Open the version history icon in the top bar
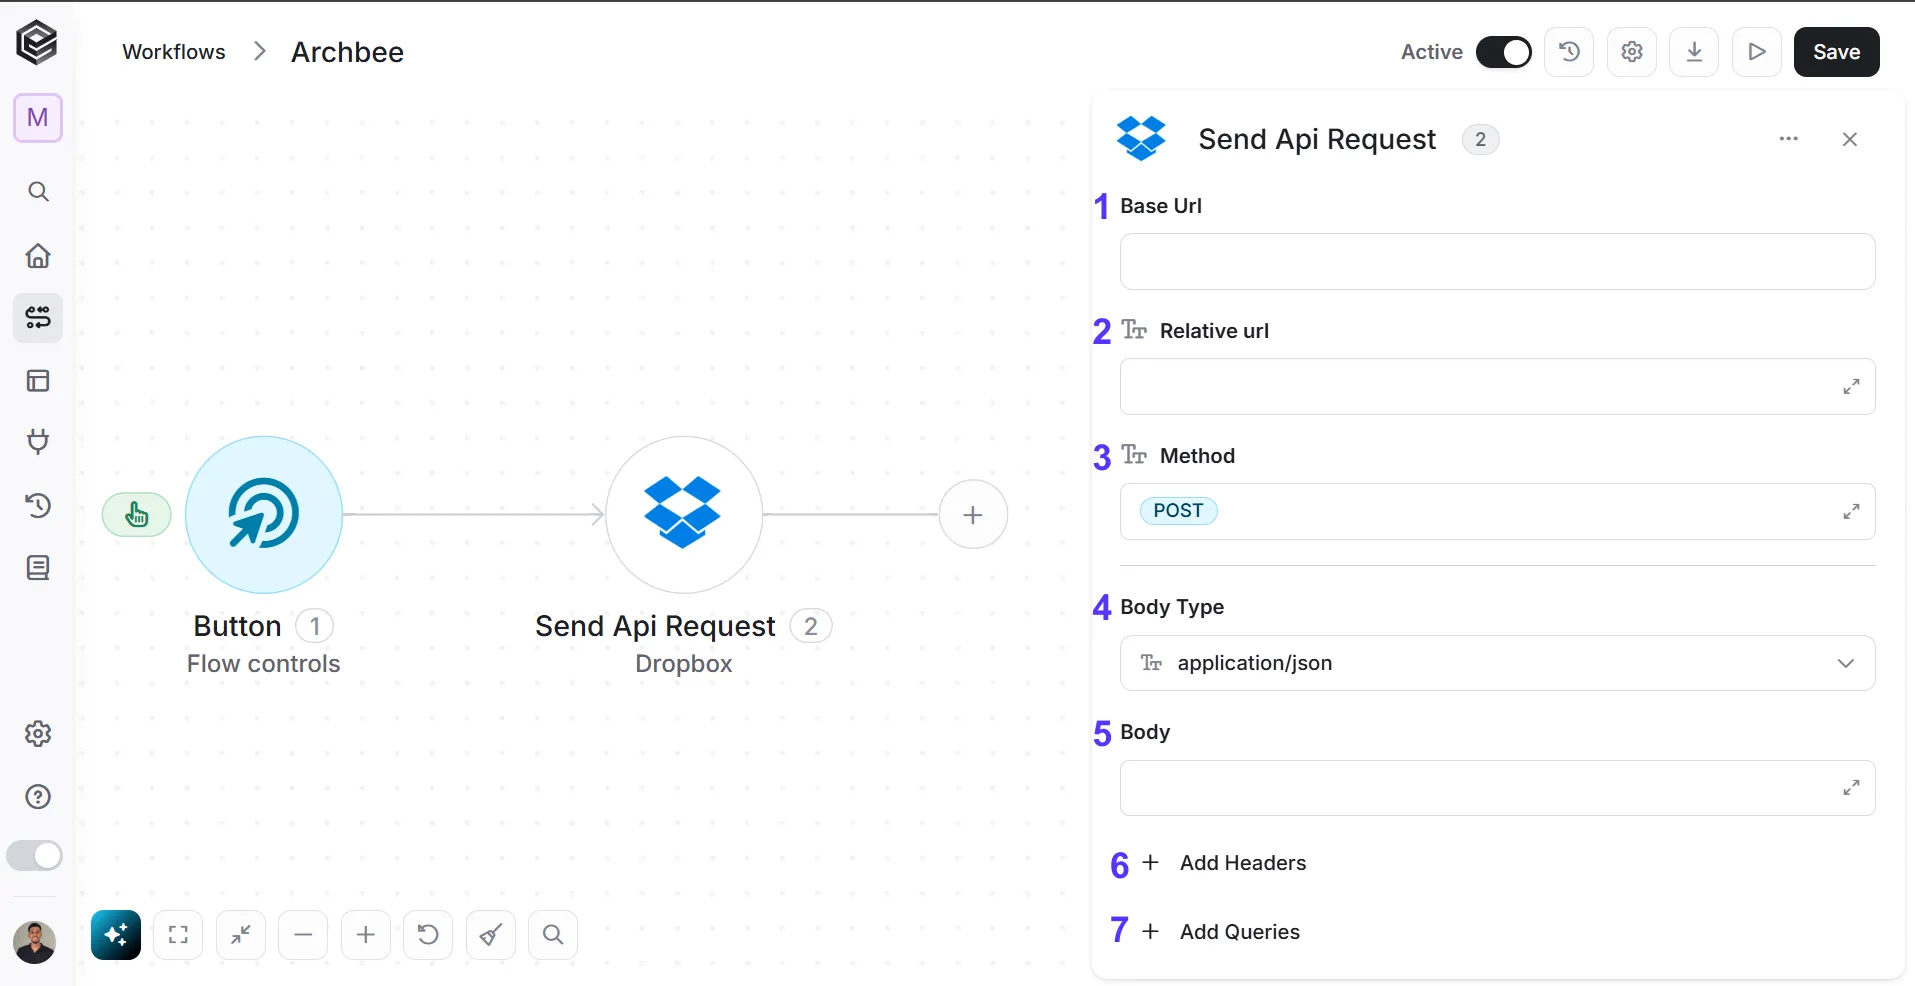This screenshot has width=1915, height=986. pyautogui.click(x=1569, y=52)
